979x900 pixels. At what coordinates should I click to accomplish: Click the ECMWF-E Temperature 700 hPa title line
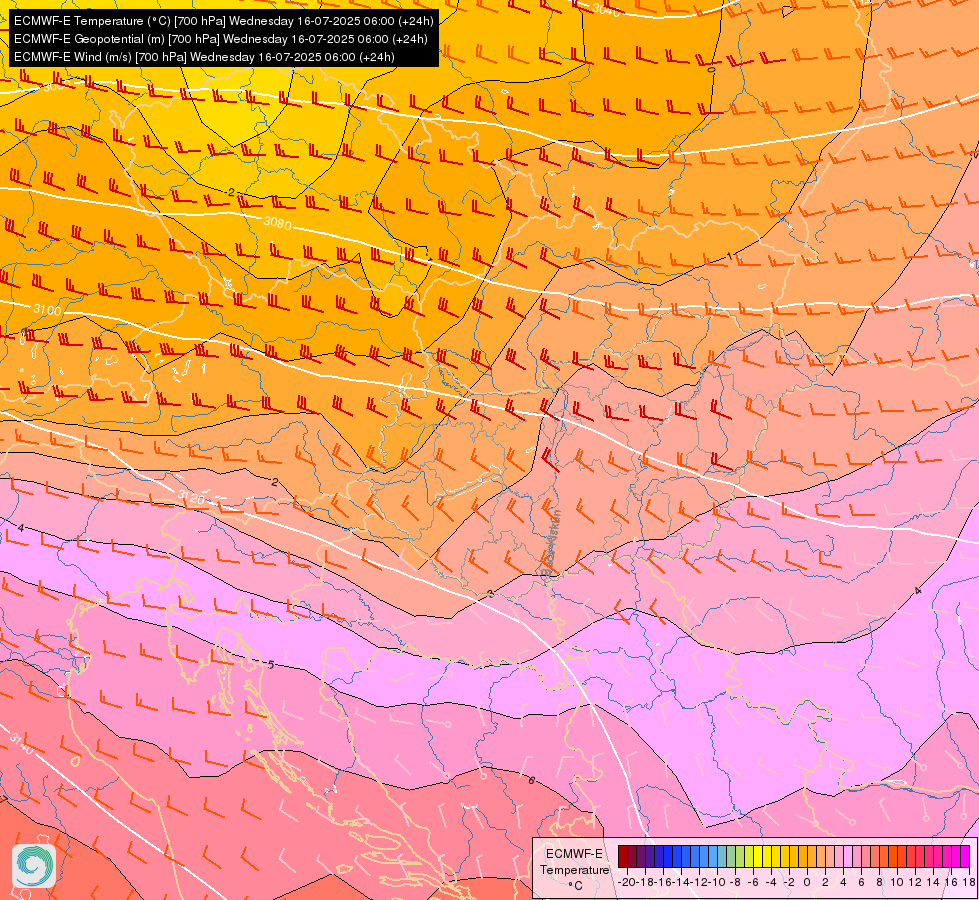tap(224, 21)
